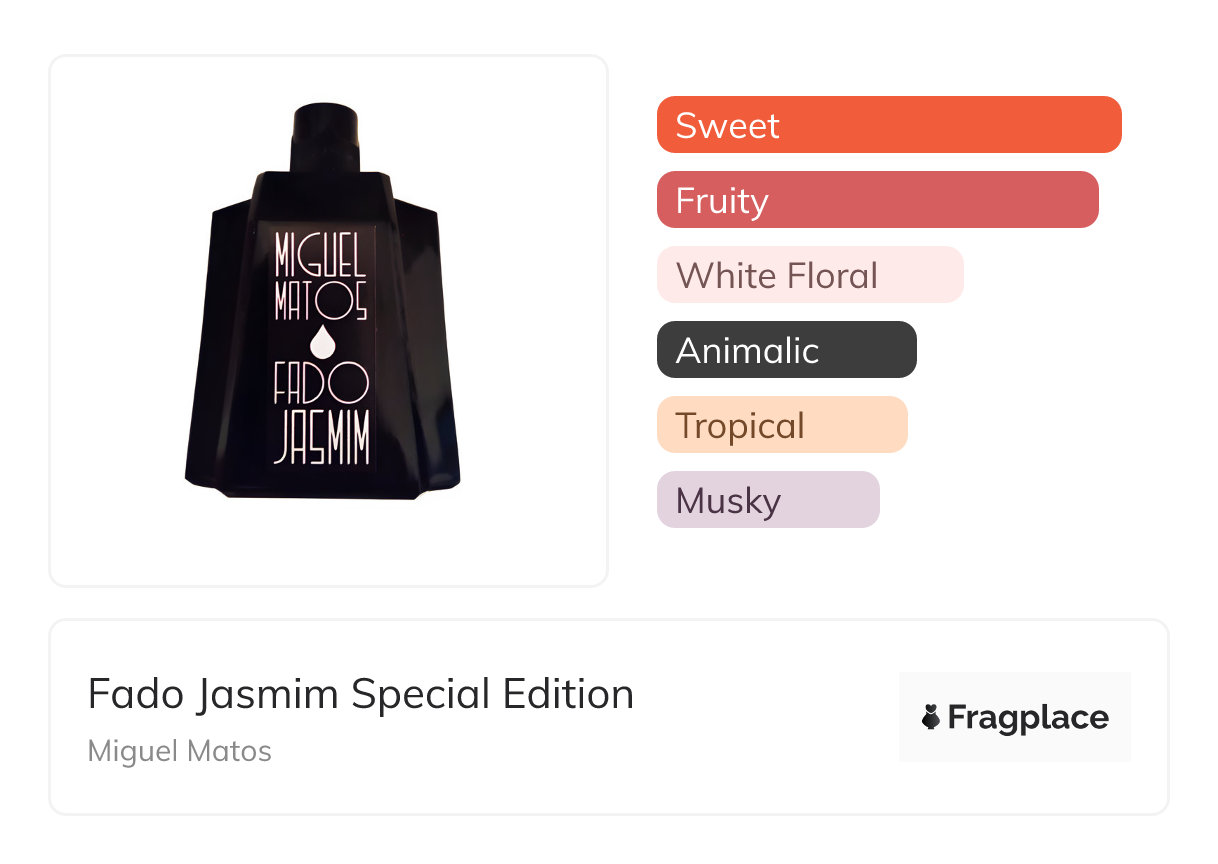Select the Fruity accord bar

click(x=877, y=200)
